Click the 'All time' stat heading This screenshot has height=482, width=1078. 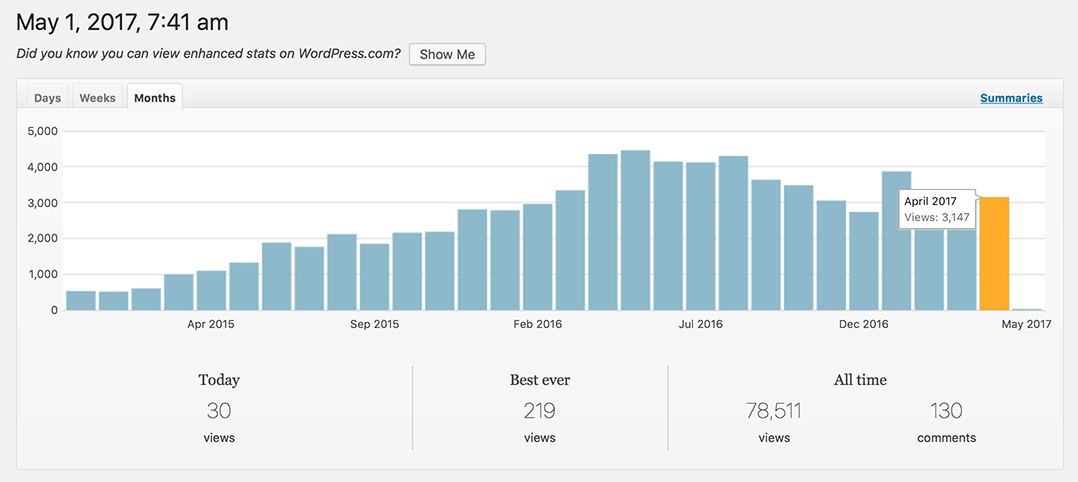860,380
